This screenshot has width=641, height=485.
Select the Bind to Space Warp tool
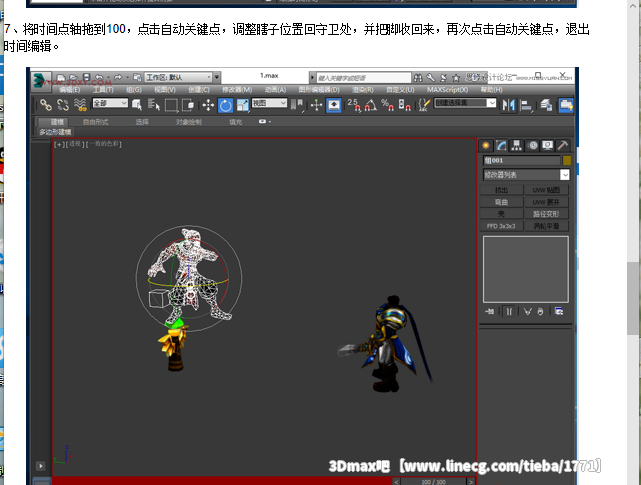pyautogui.click(x=81, y=105)
